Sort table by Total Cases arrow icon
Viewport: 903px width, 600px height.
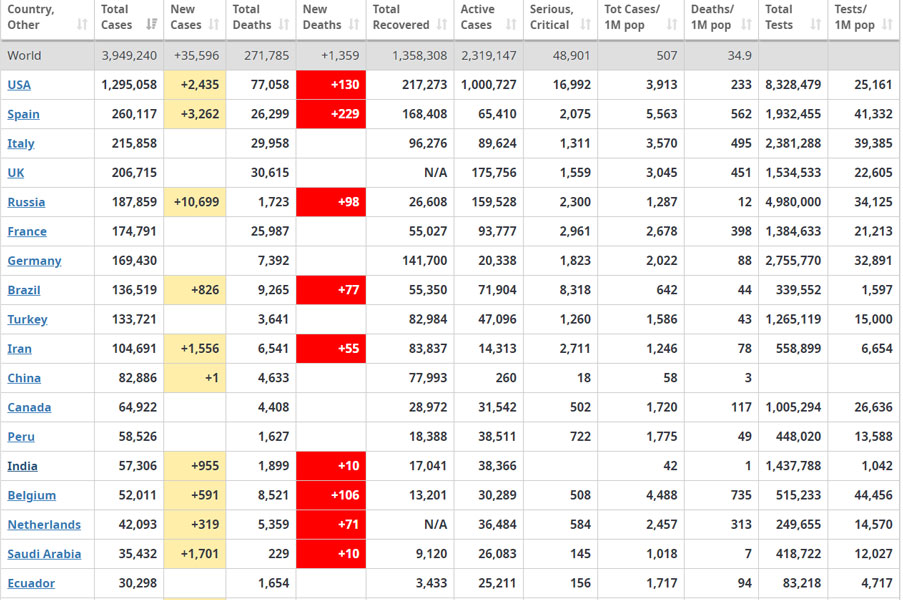click(152, 25)
